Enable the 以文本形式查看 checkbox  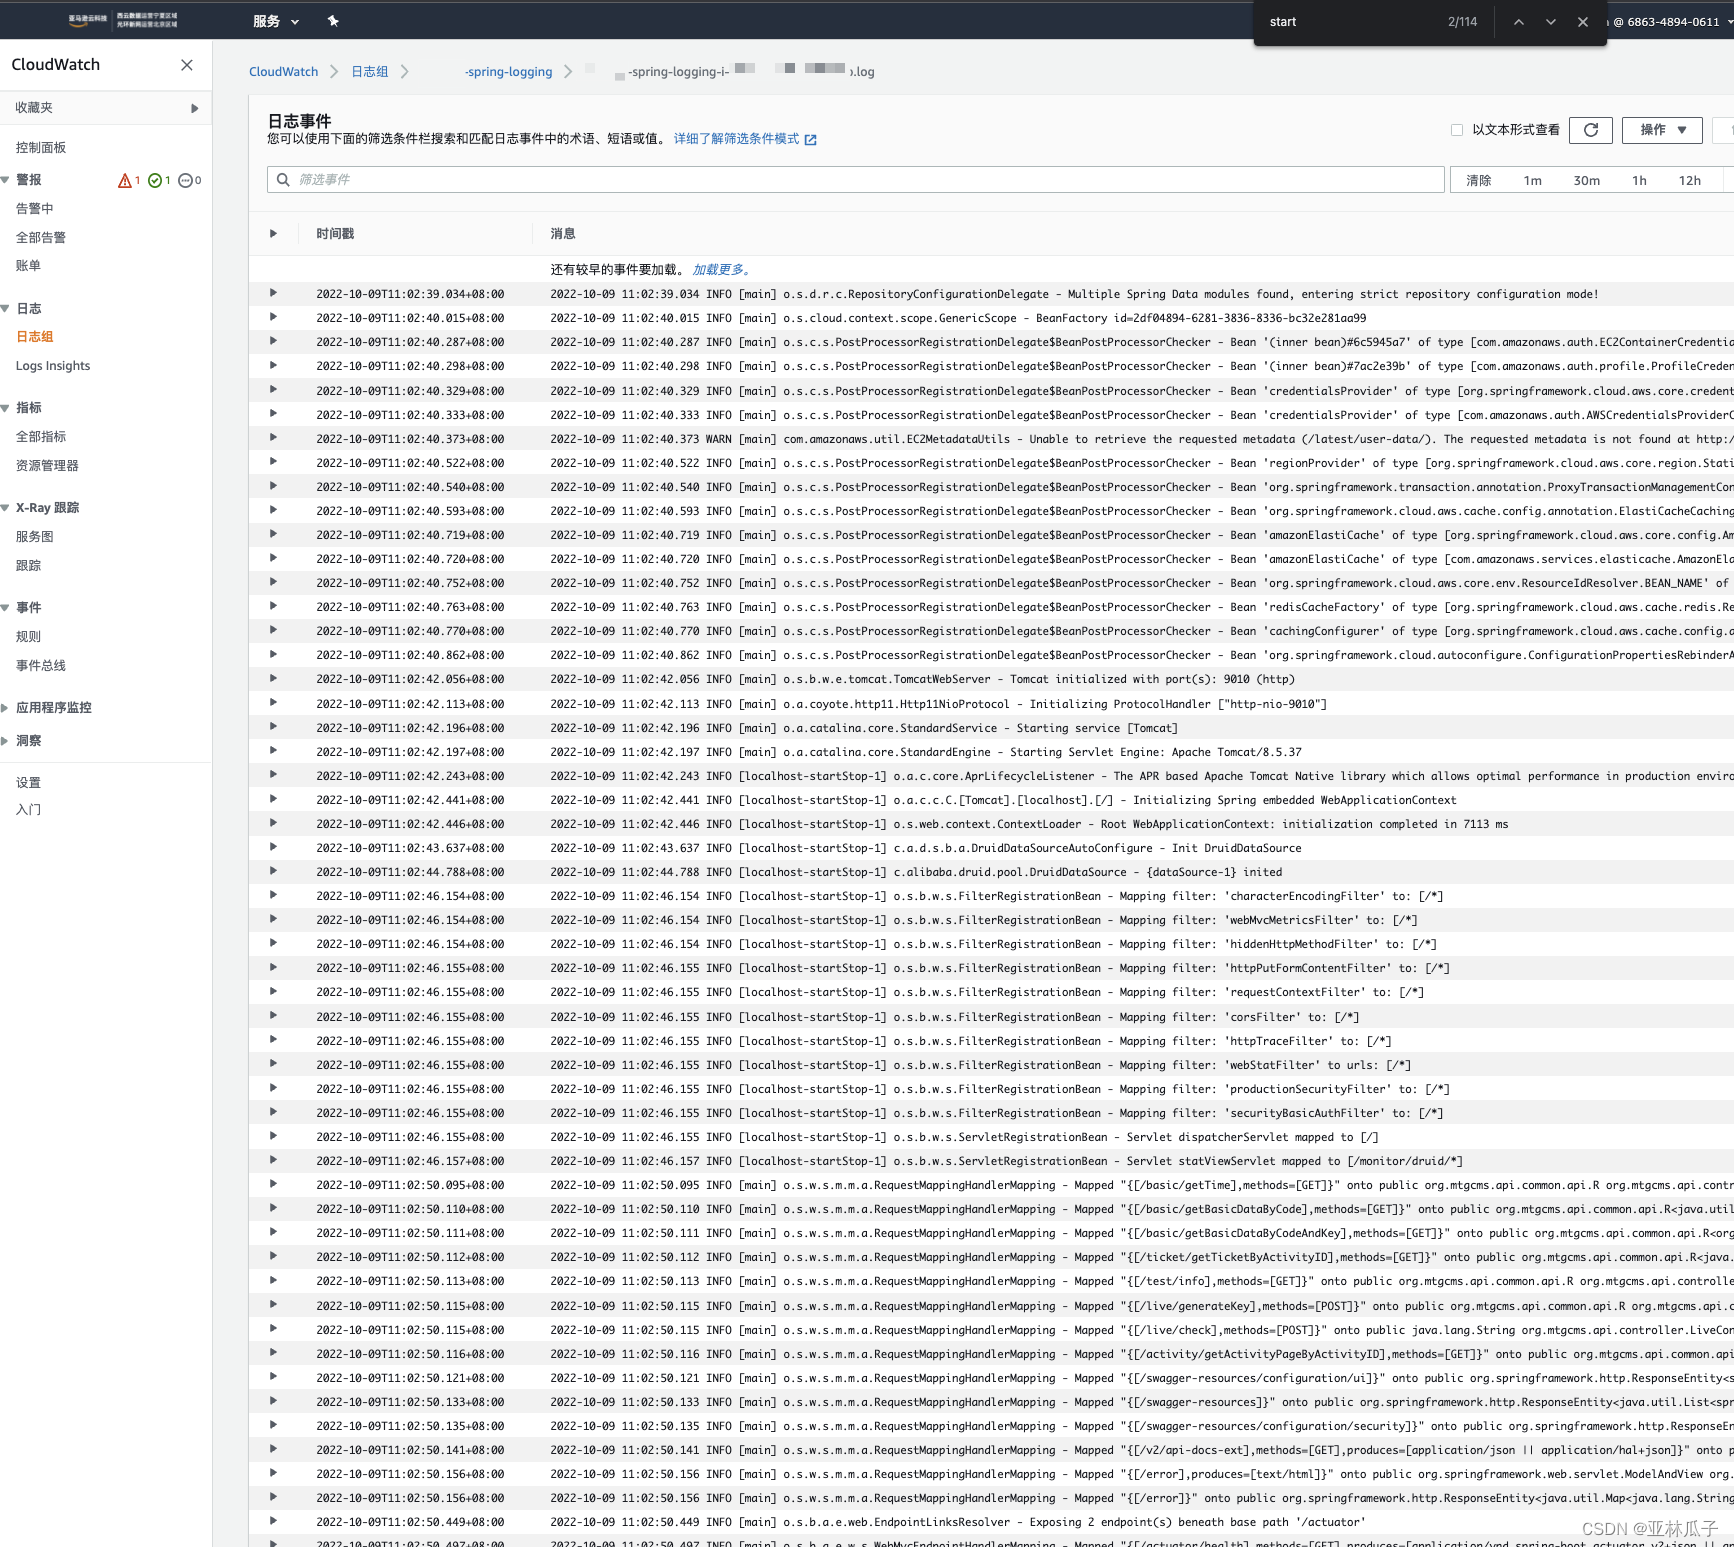pyautogui.click(x=1457, y=130)
